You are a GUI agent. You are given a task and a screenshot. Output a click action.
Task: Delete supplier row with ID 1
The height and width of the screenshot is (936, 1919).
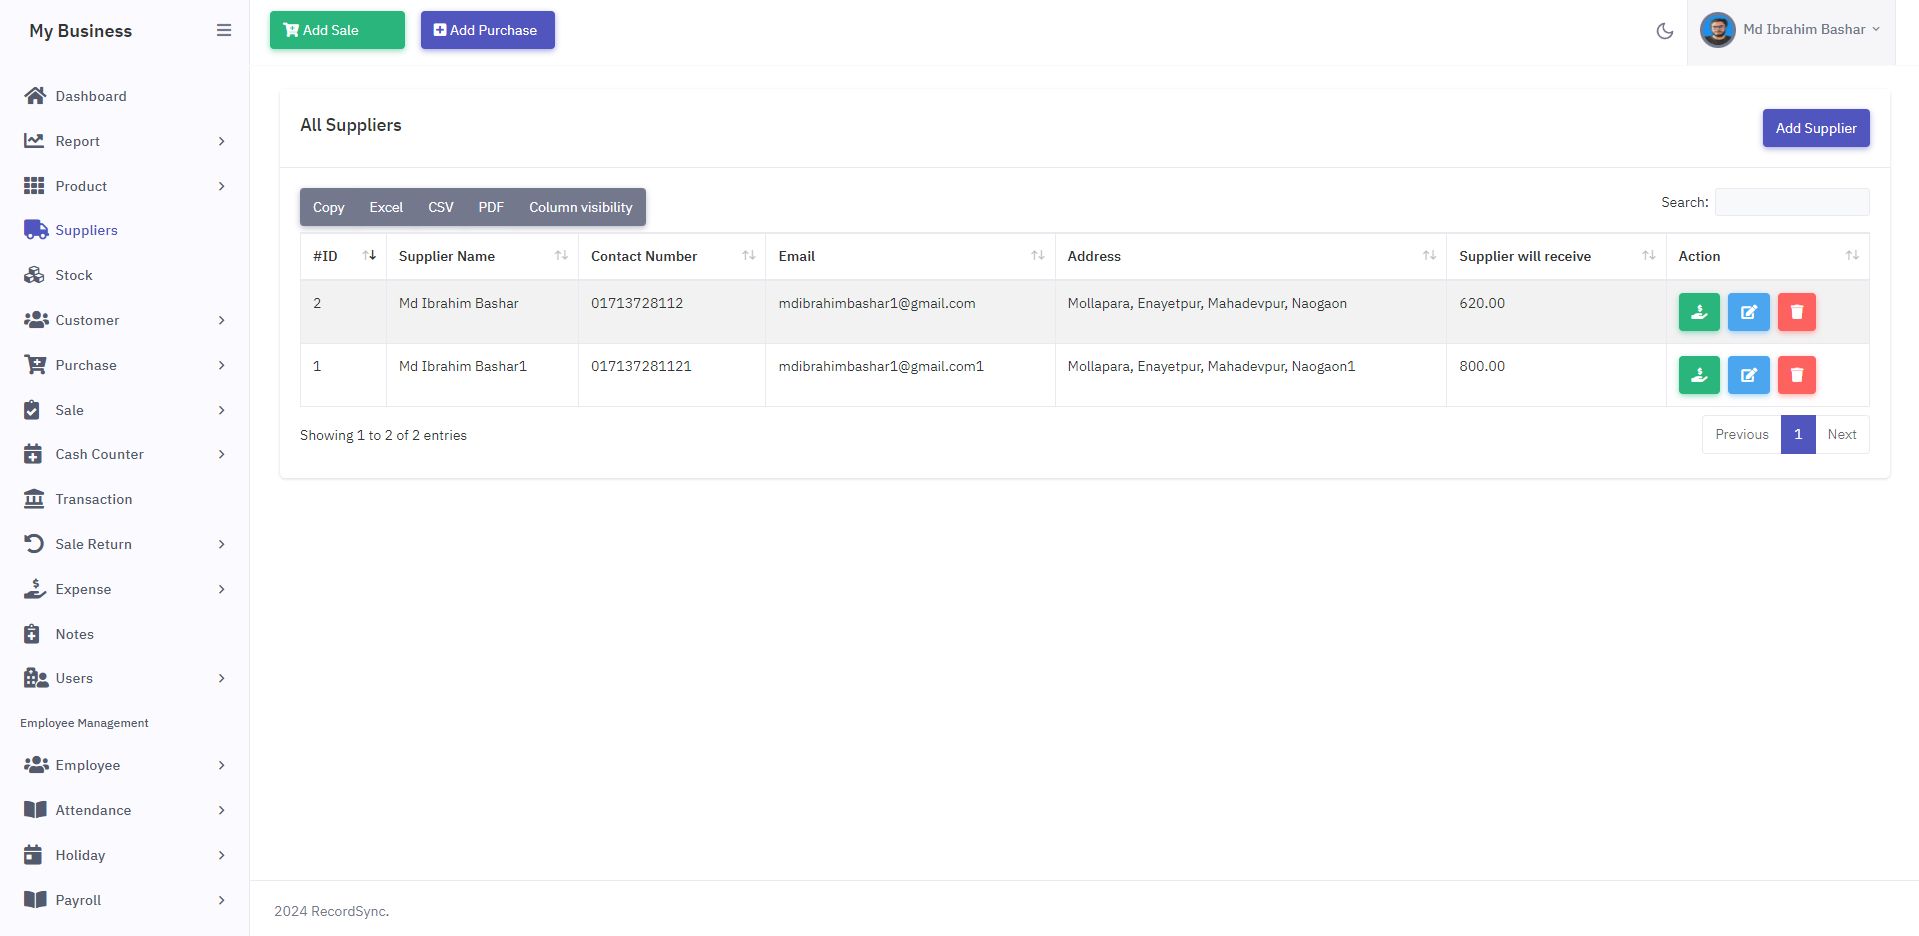click(1796, 375)
